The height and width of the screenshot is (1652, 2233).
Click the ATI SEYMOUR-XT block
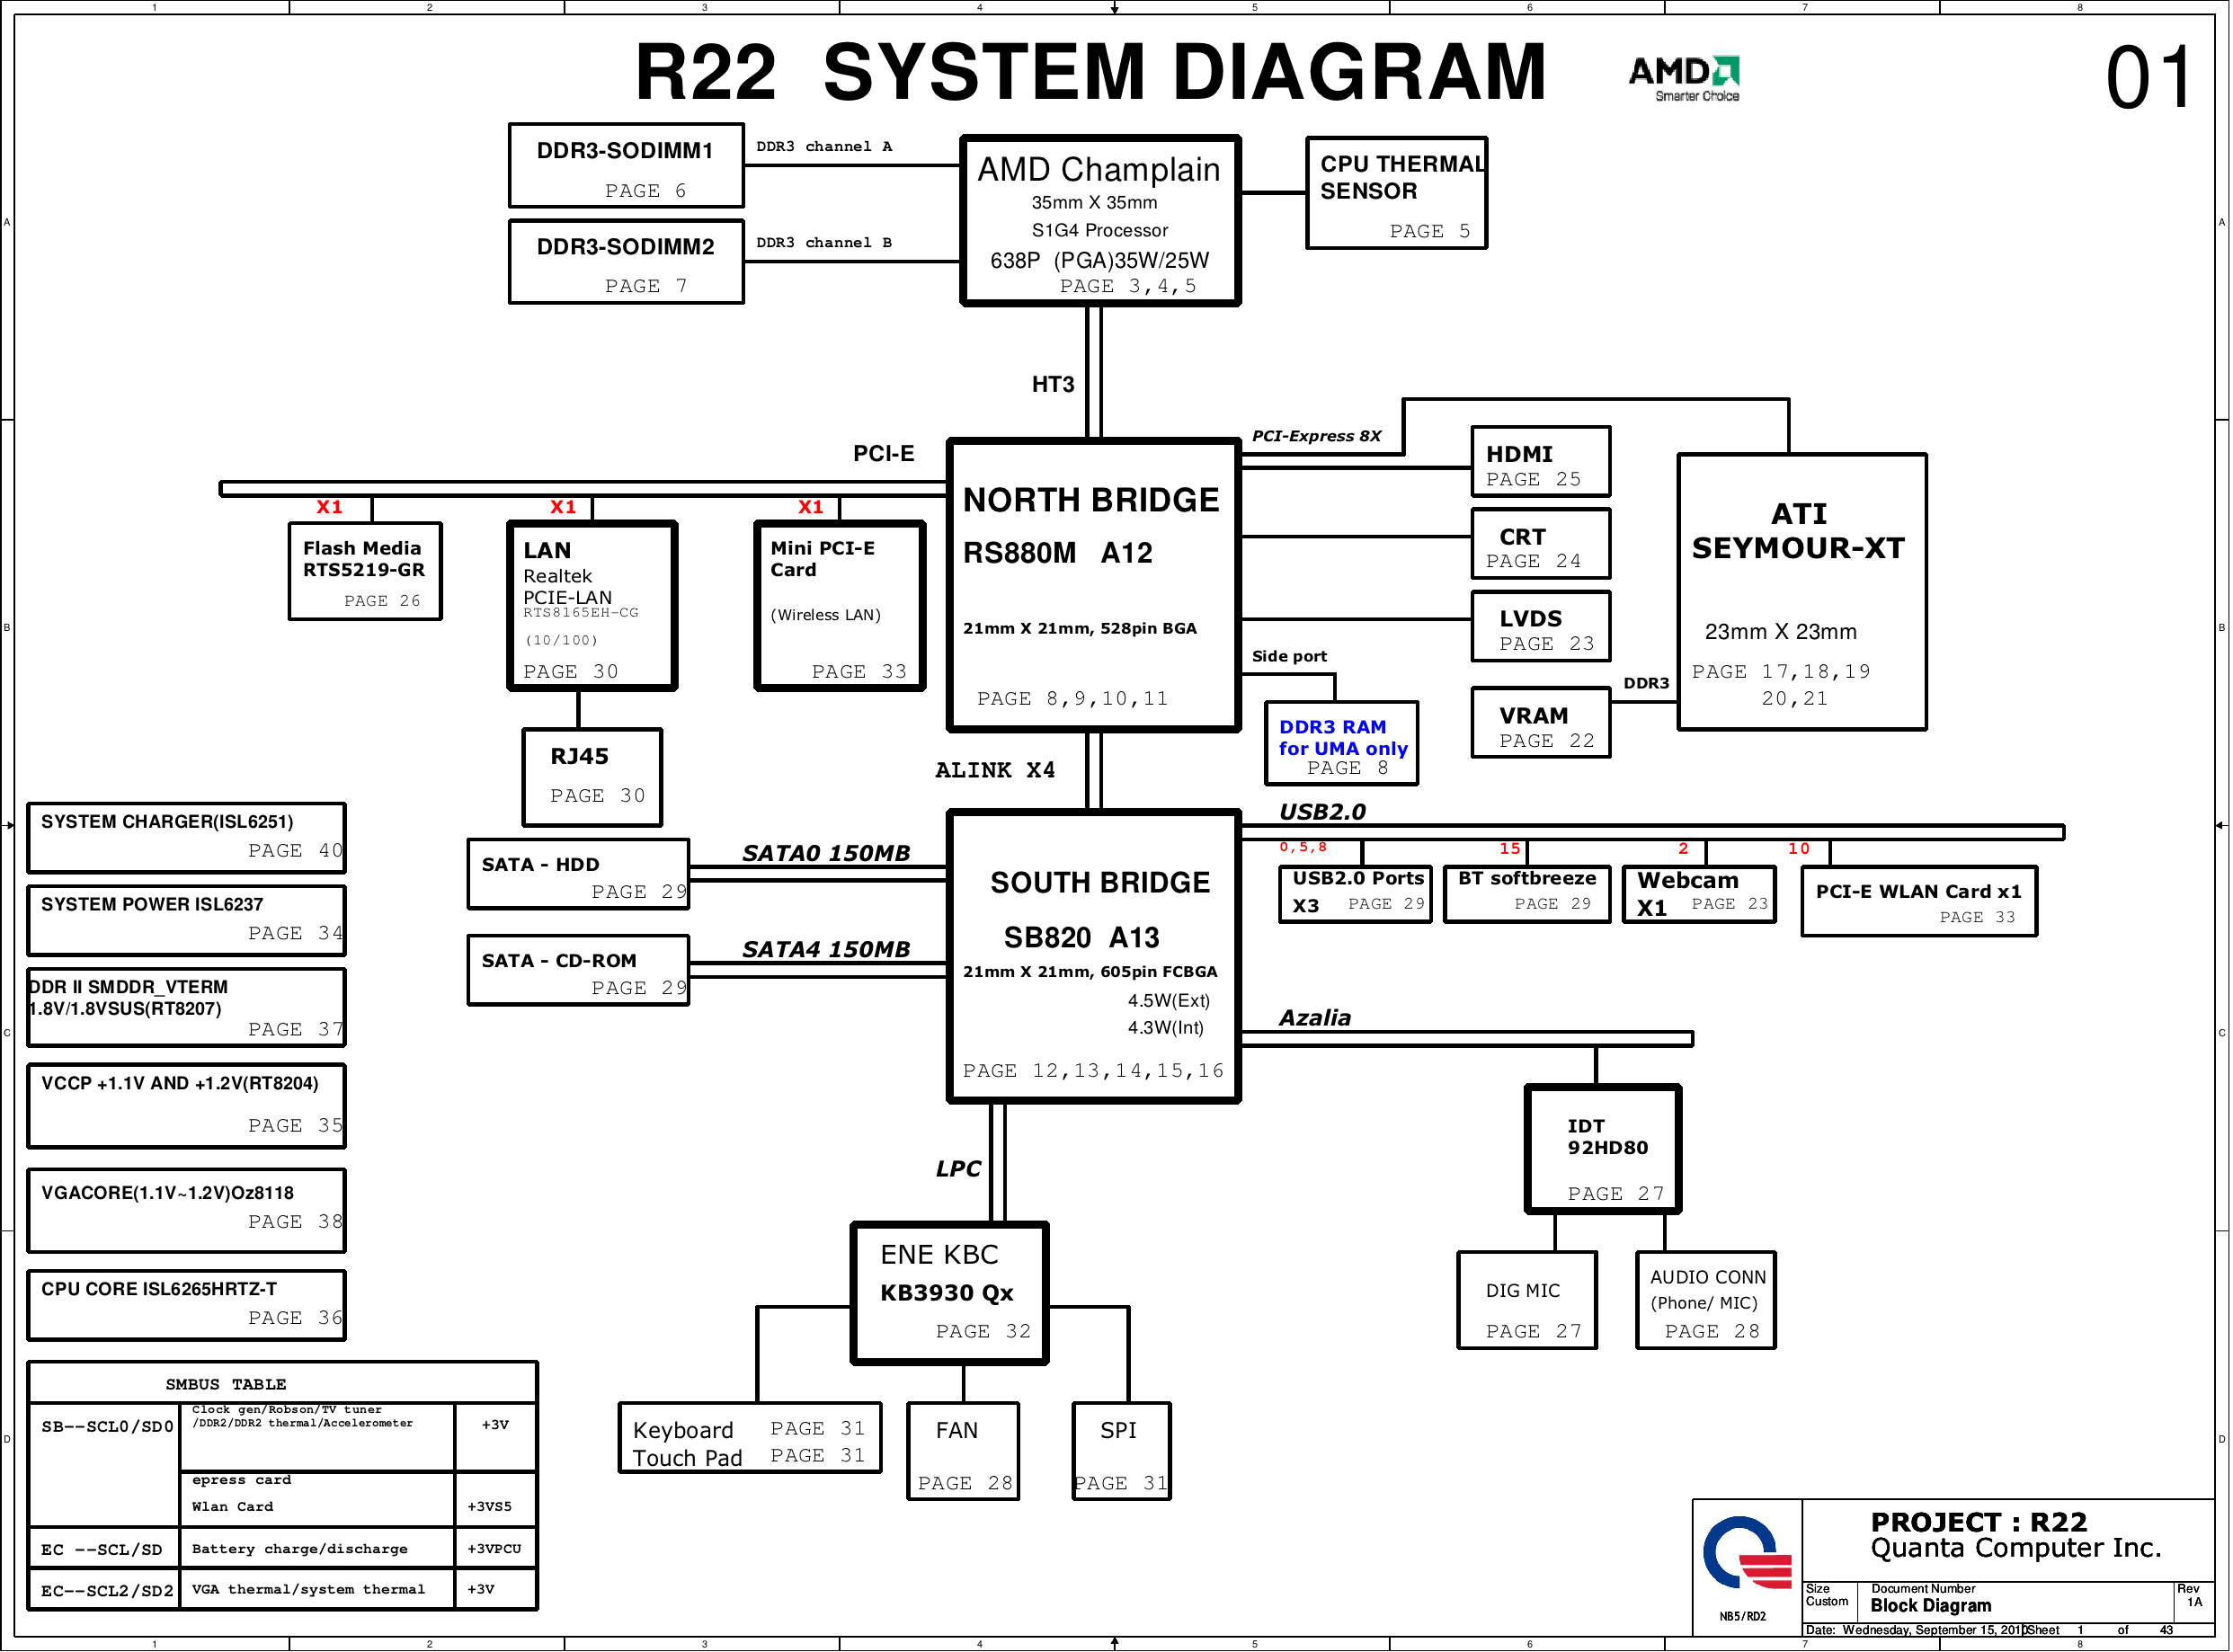(x=1802, y=592)
